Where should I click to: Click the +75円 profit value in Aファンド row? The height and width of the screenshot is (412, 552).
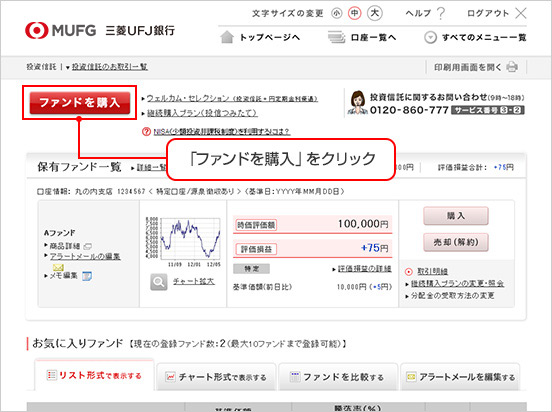(x=375, y=248)
